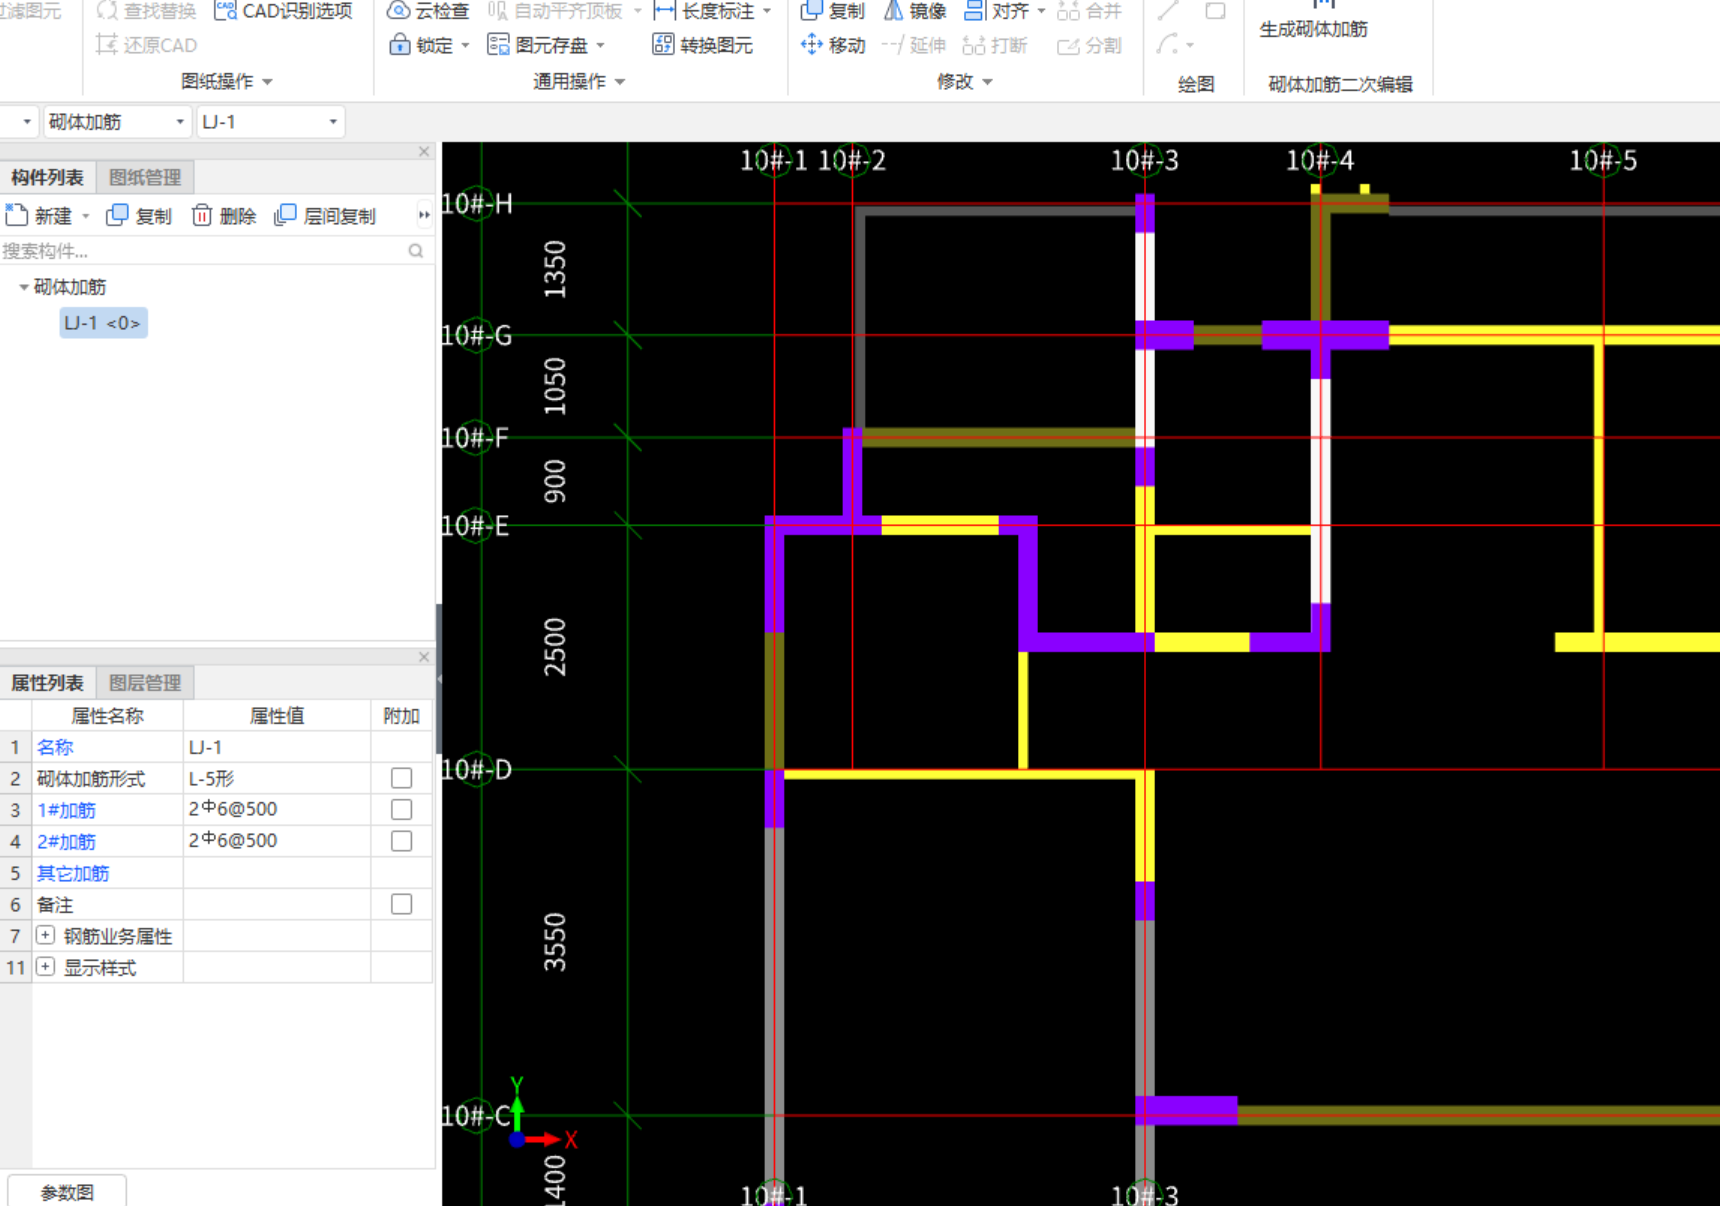Open CAD识别选项 recognition options
Image resolution: width=1720 pixels, height=1206 pixels.
click(284, 11)
